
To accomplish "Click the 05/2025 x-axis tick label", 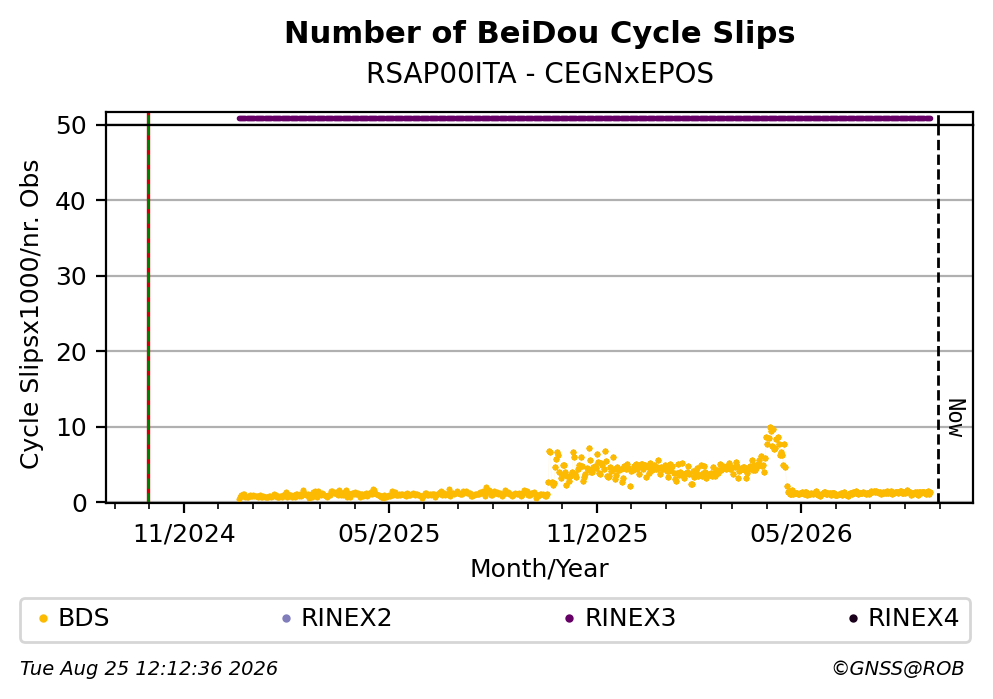I will (388, 534).
